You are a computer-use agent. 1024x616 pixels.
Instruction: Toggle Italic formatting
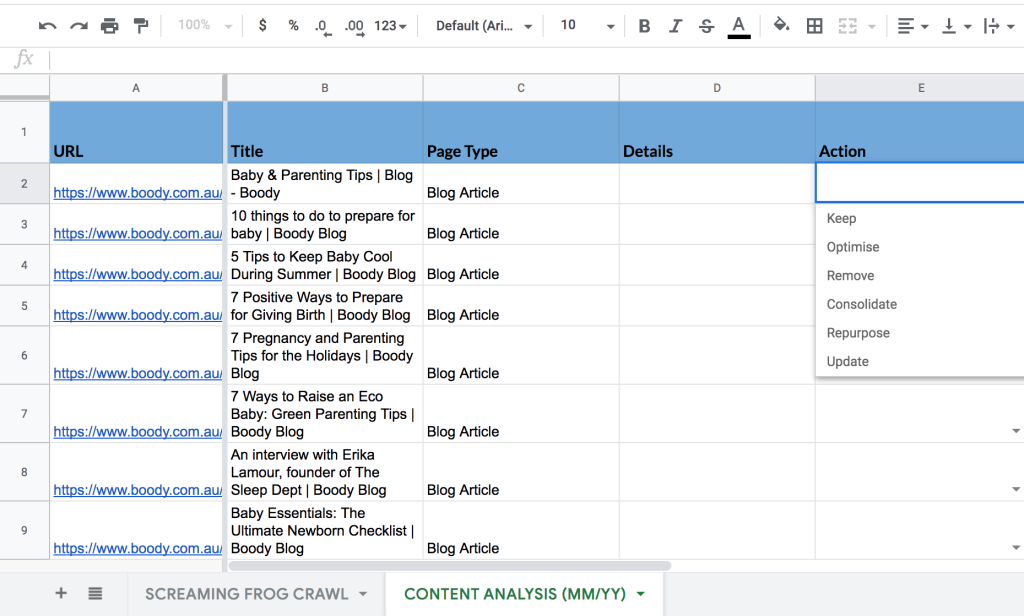pos(675,26)
